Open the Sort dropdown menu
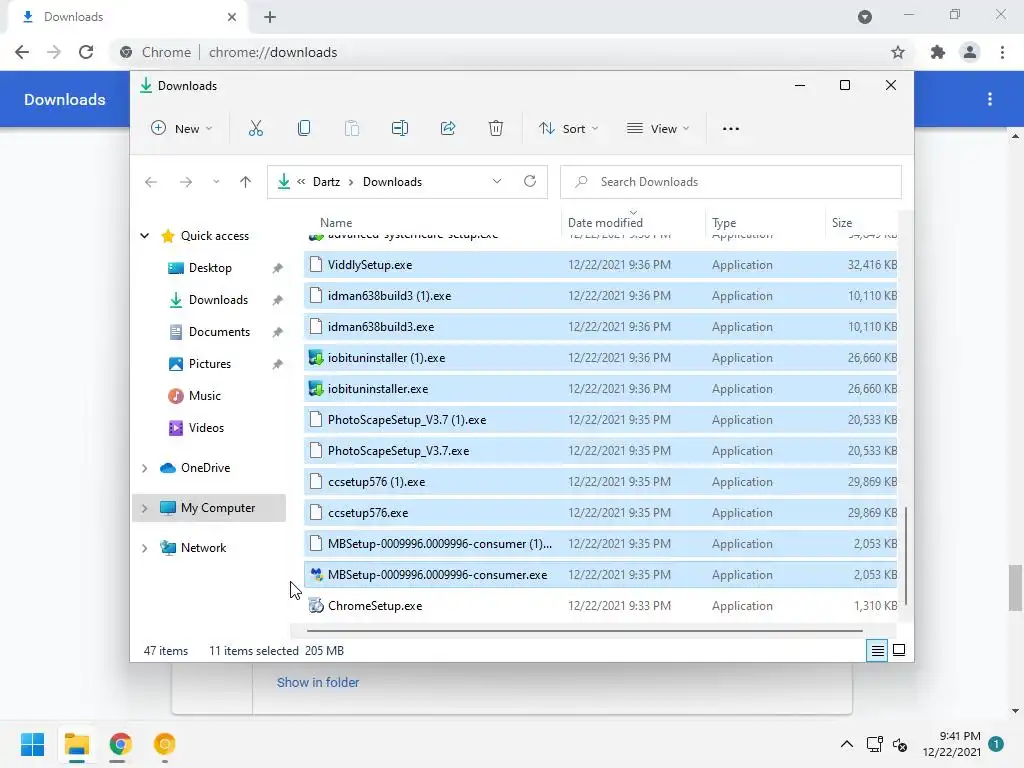 (x=569, y=129)
